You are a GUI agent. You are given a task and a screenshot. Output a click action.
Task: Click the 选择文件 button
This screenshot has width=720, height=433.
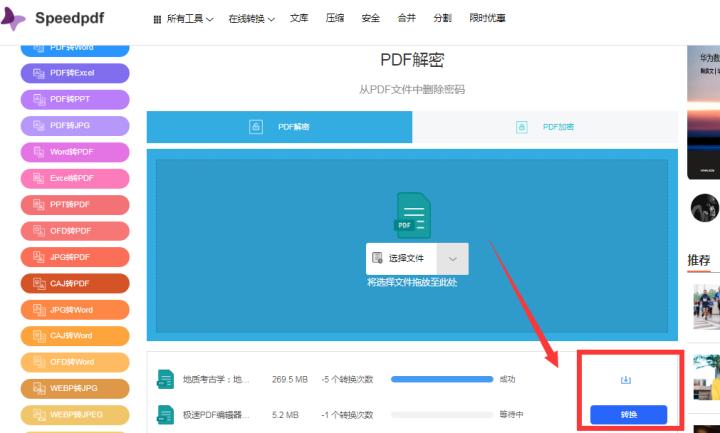point(401,259)
